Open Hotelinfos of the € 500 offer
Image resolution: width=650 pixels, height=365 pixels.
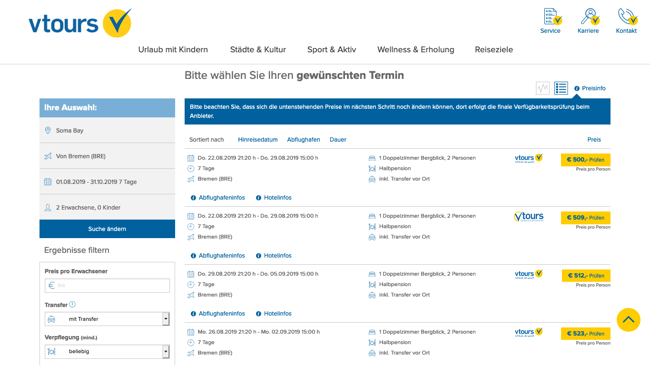click(274, 198)
